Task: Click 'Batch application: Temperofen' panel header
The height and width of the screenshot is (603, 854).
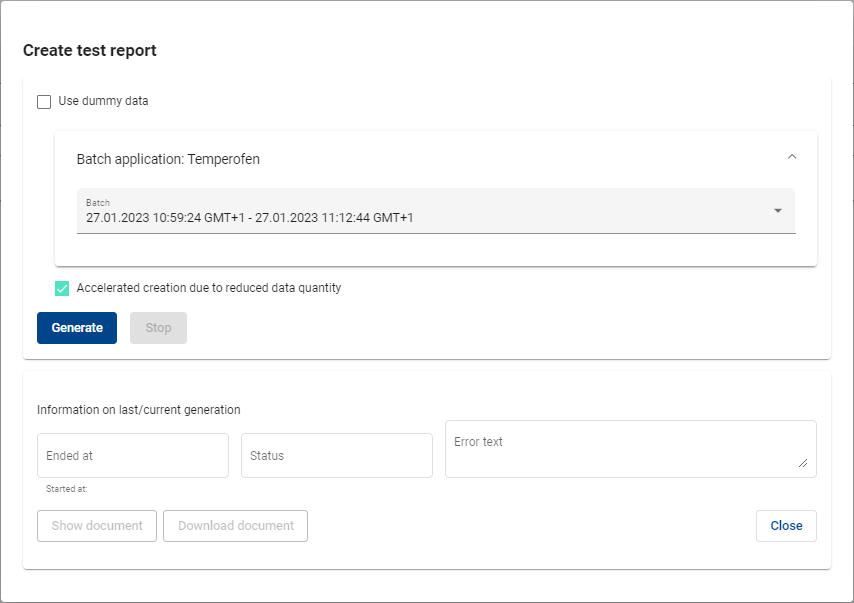Action: 168,159
